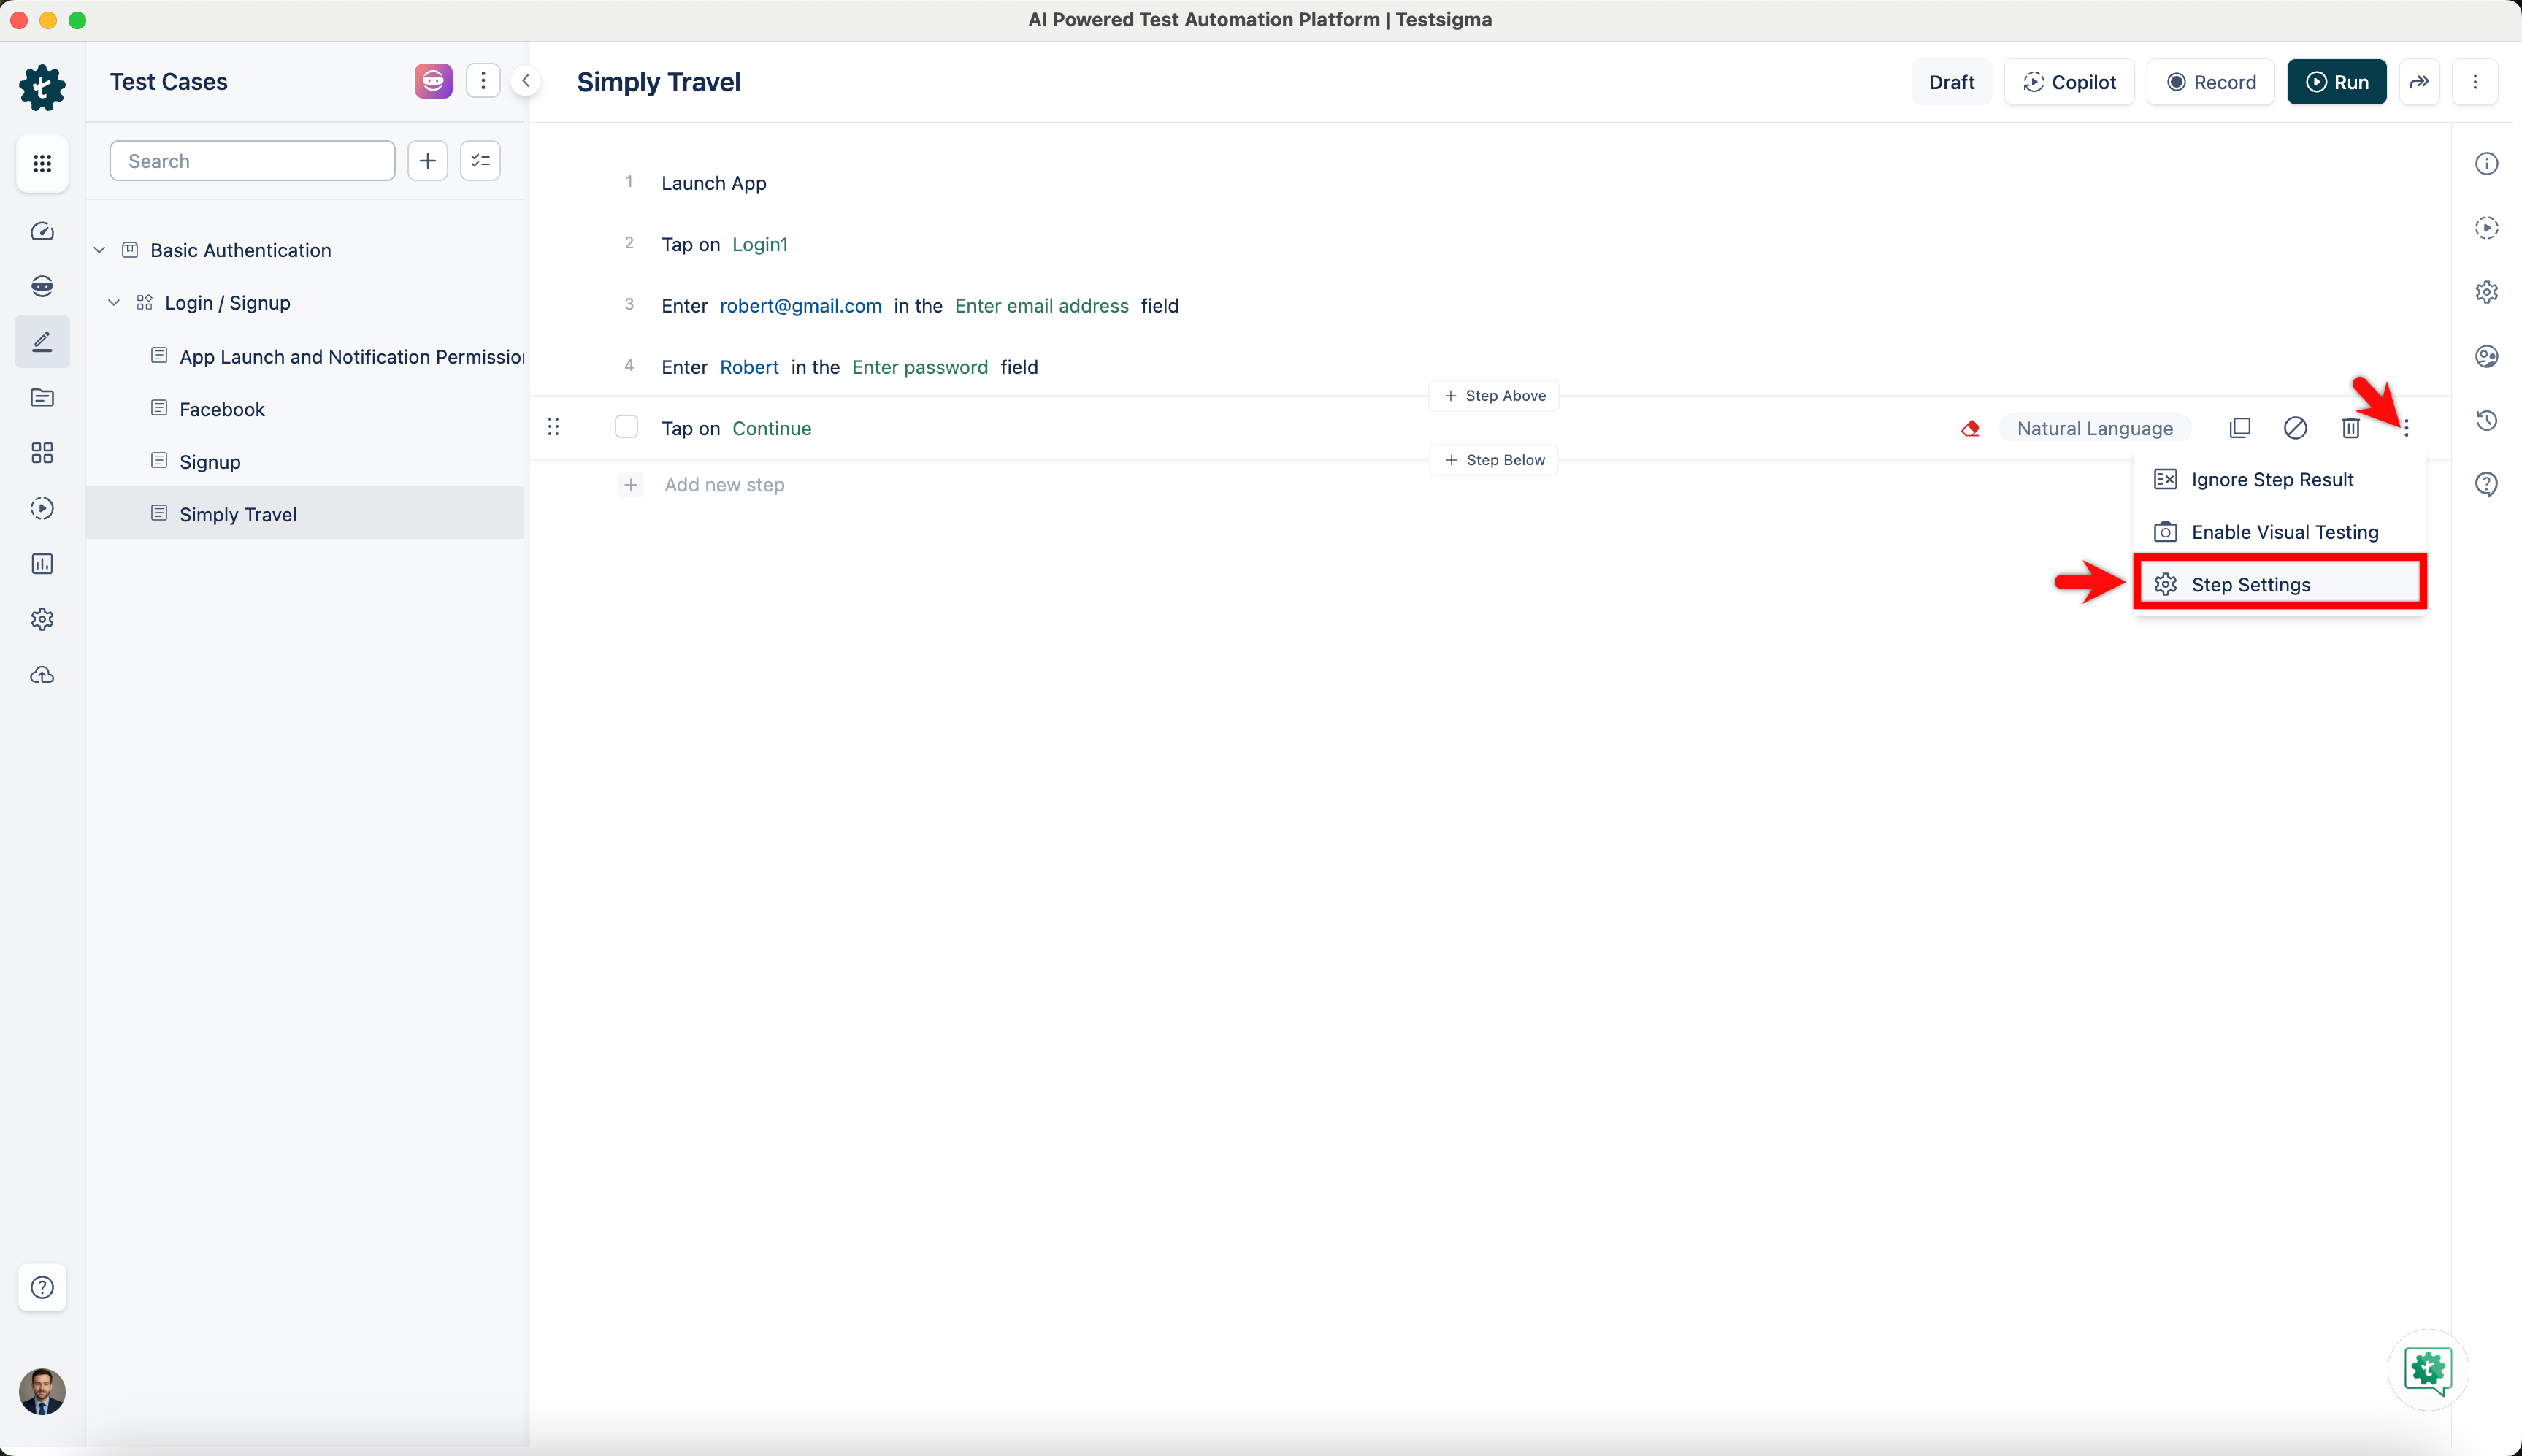Select Ignore Step Result in the menu
The height and width of the screenshot is (1456, 2522).
(x=2273, y=479)
